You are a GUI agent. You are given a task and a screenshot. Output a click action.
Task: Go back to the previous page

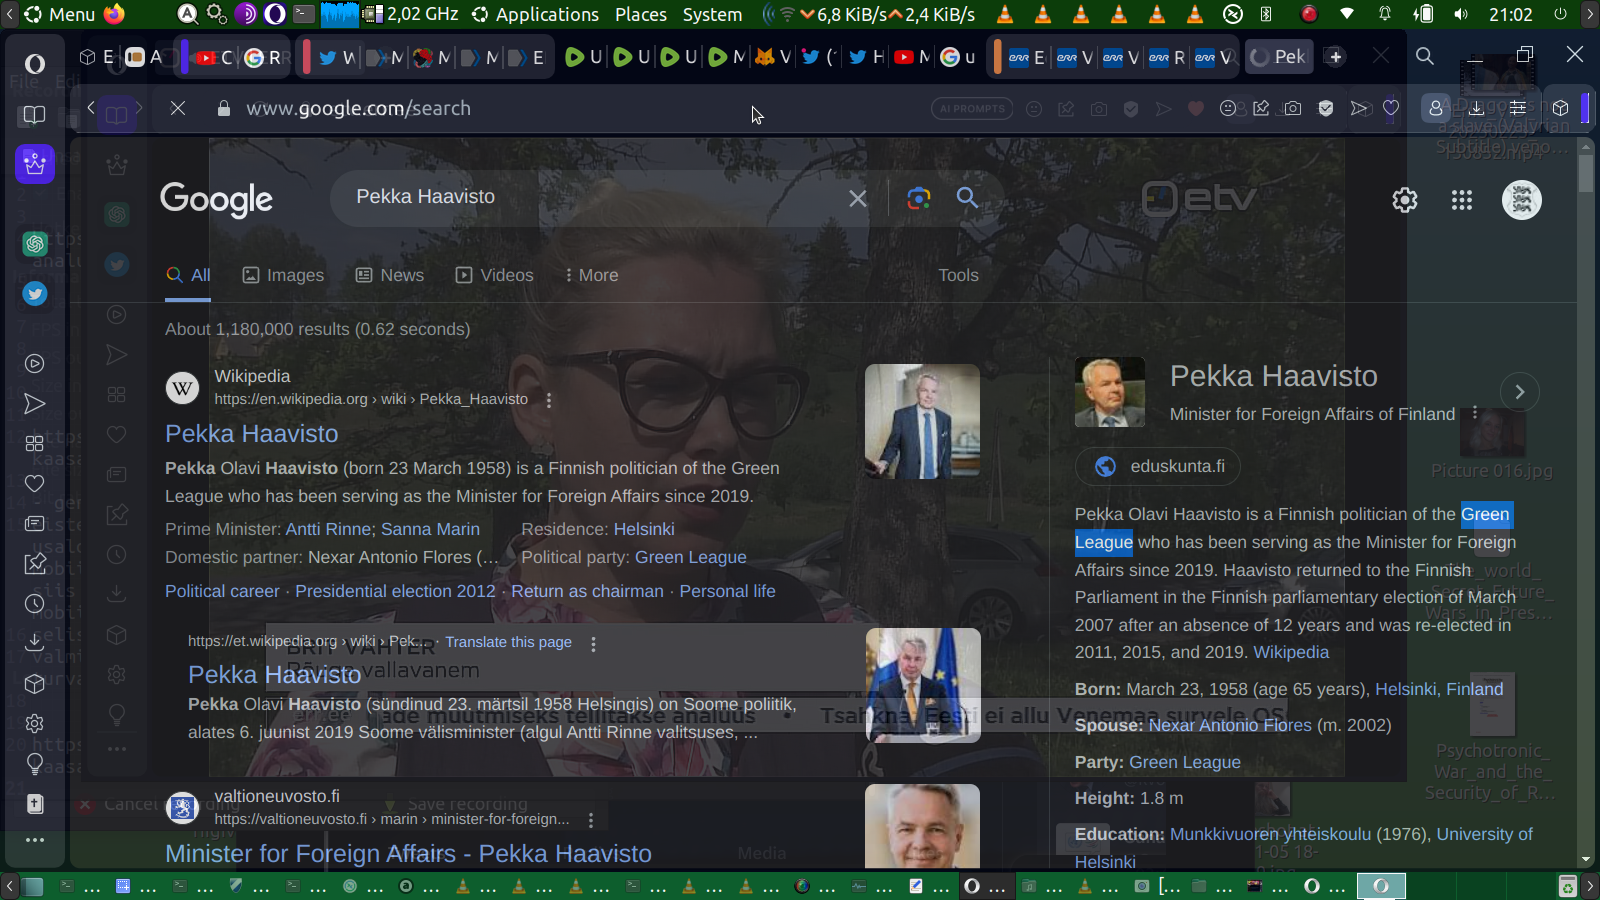click(x=91, y=108)
